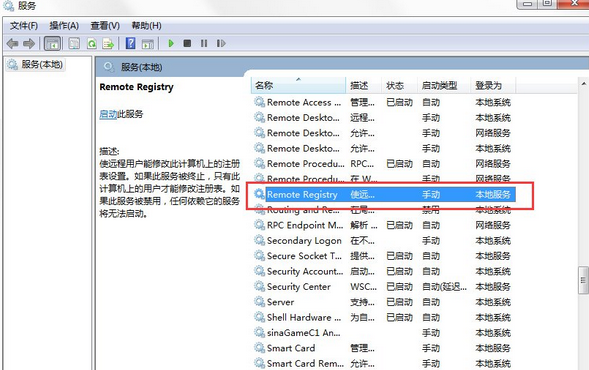Click gear icon of Smart Card row
589x370 pixels.
click(259, 348)
